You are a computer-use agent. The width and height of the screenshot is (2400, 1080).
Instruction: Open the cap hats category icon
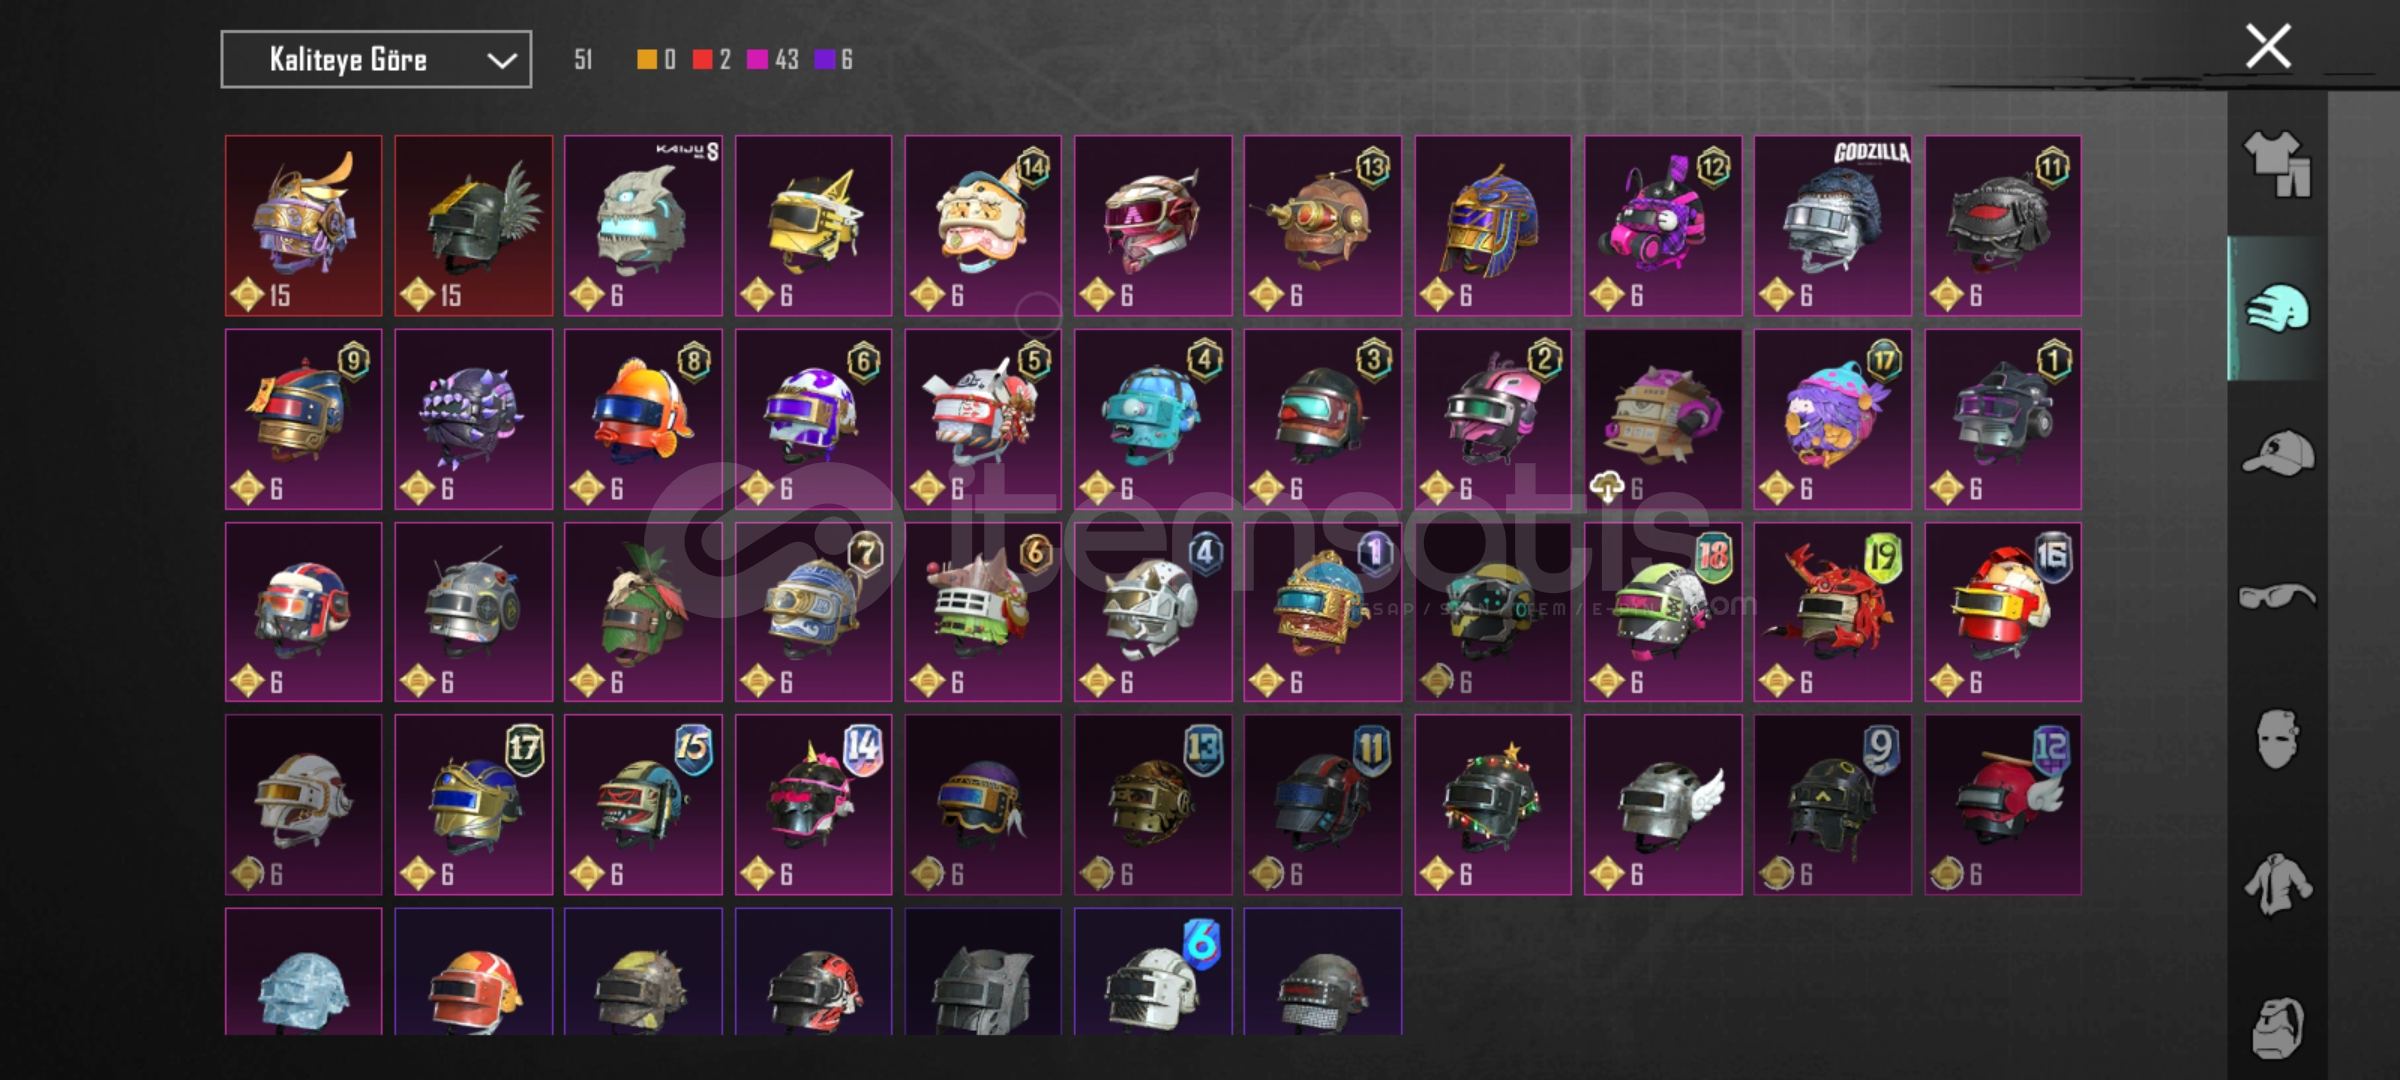click(x=2277, y=452)
